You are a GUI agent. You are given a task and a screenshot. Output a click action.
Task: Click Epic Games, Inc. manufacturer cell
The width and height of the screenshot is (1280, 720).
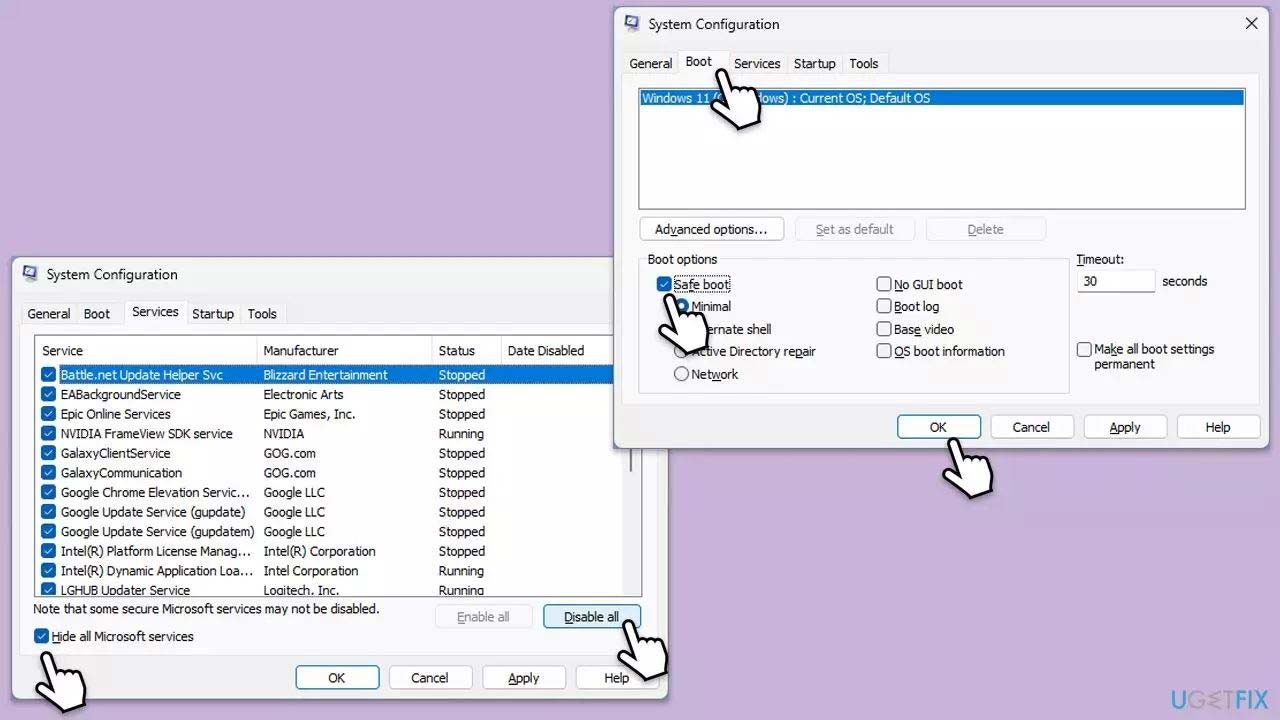point(309,414)
